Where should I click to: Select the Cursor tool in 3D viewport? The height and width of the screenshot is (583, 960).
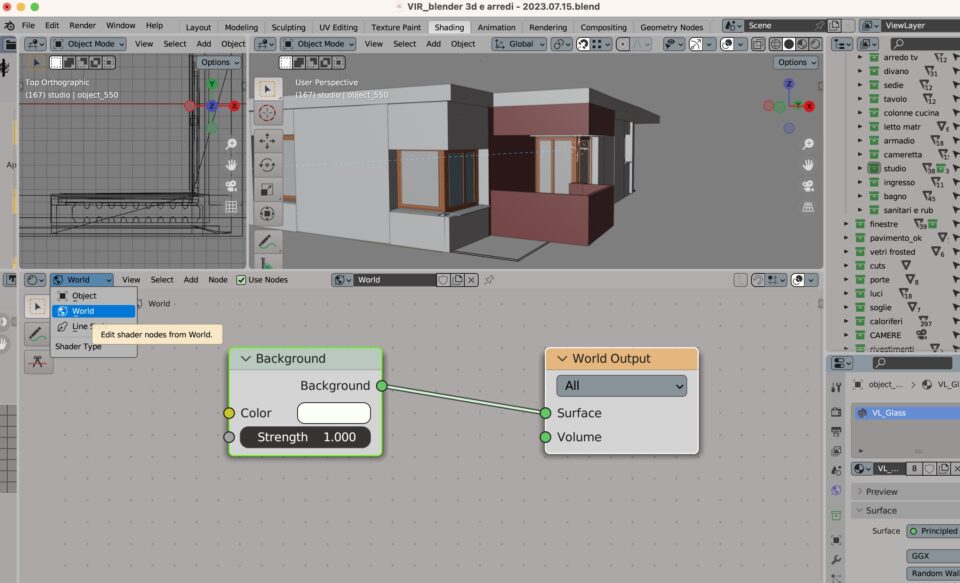coord(267,113)
